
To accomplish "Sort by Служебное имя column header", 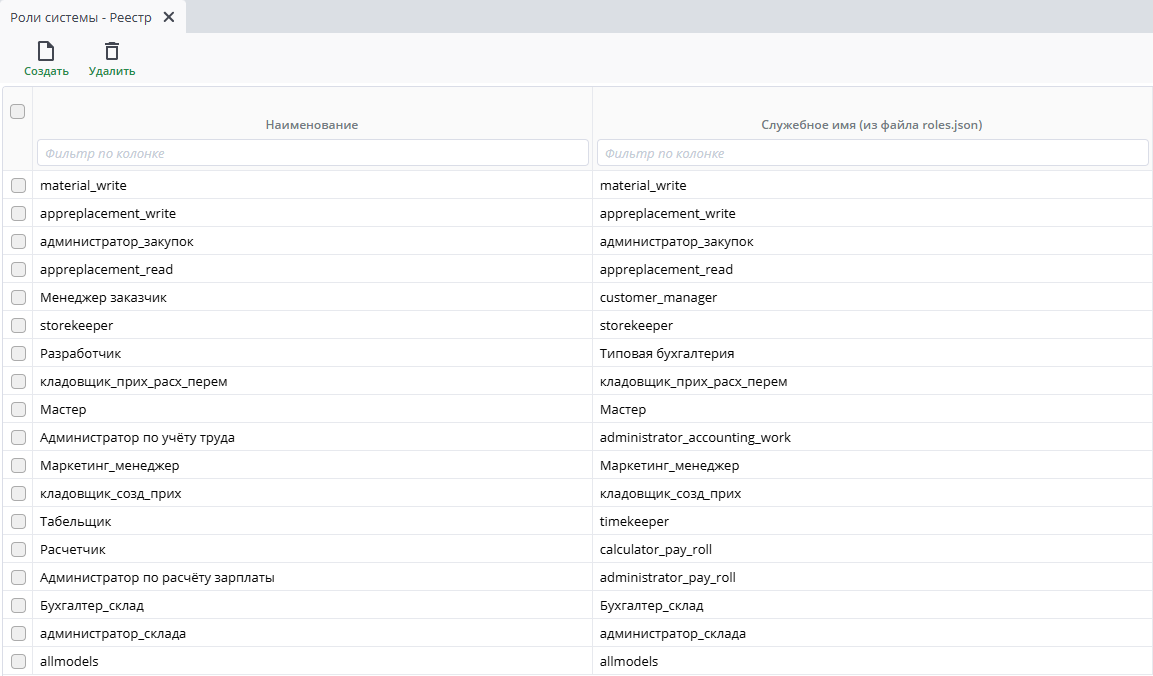I will tap(872, 125).
